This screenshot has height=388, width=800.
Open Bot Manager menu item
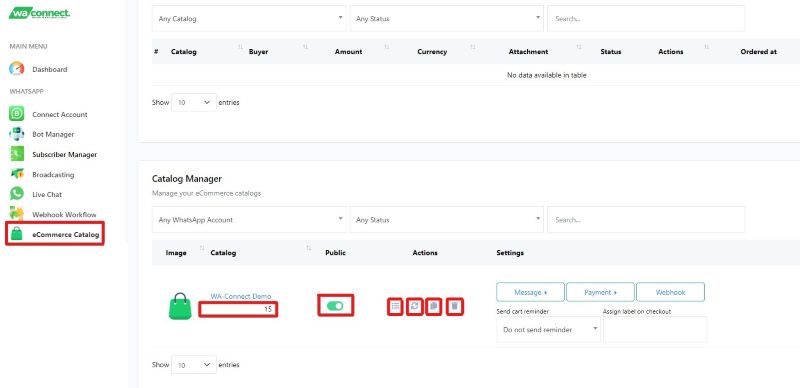[x=53, y=134]
